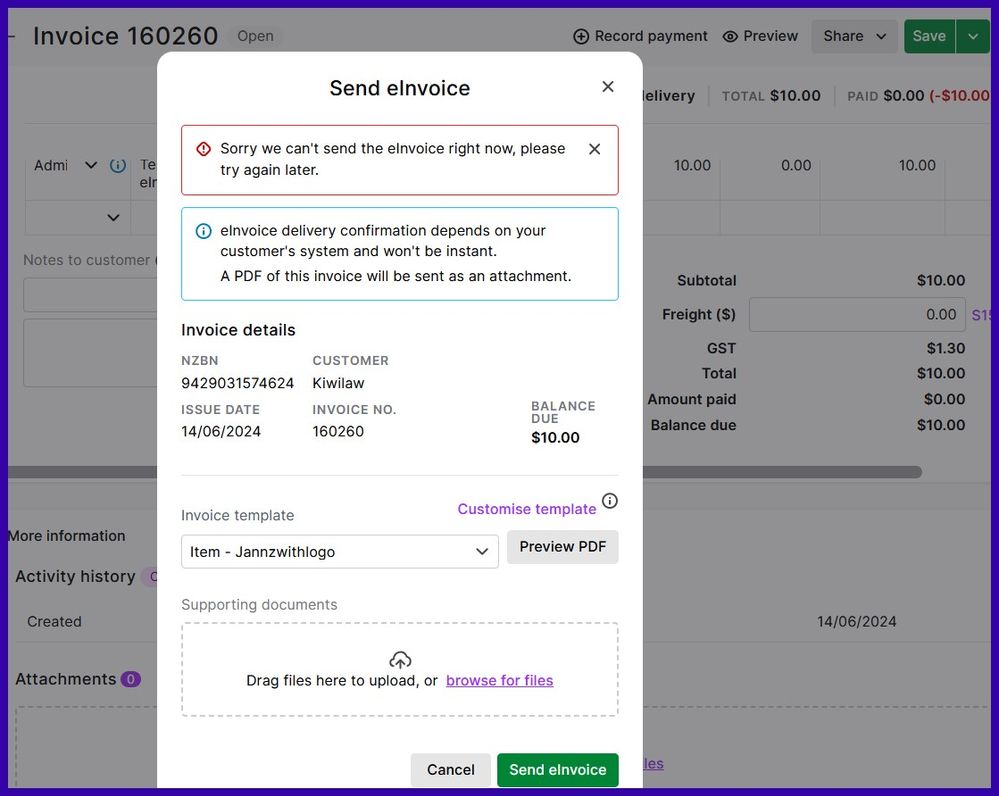Viewport: 999px width, 796px height.
Task: Click the Preview eye icon
Action: [x=730, y=37]
